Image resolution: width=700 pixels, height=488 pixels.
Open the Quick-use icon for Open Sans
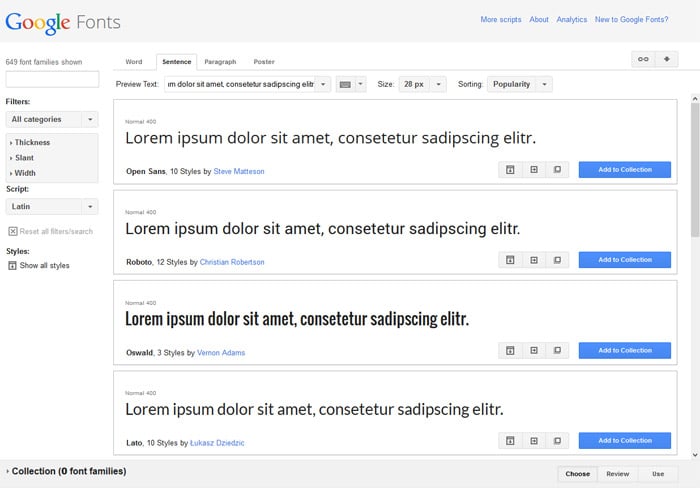[x=534, y=170]
